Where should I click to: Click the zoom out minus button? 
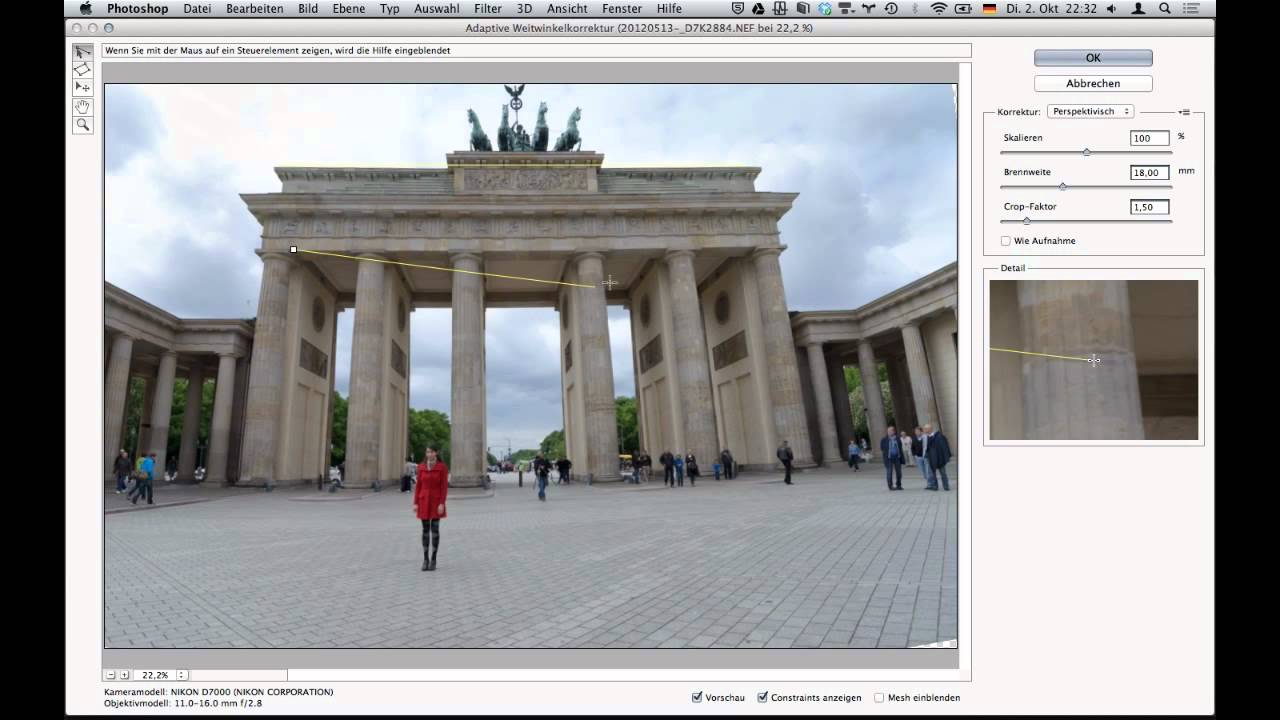click(x=111, y=675)
